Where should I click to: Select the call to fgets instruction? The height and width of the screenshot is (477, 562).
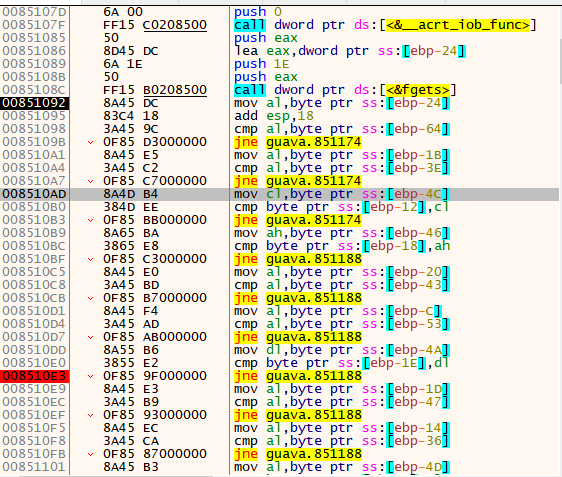tap(346, 90)
